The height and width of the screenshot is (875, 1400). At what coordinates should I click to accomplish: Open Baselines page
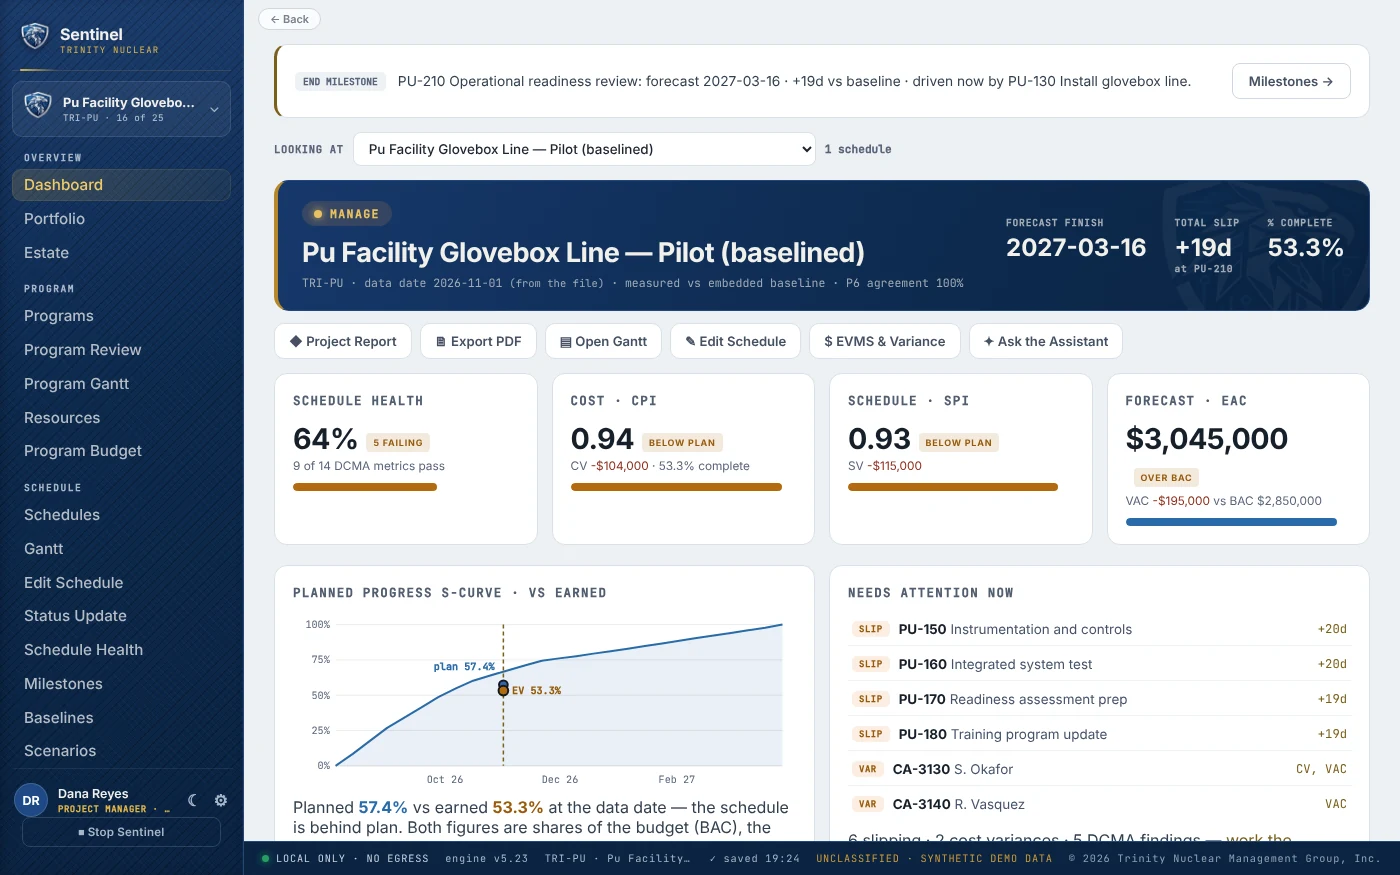click(121, 718)
